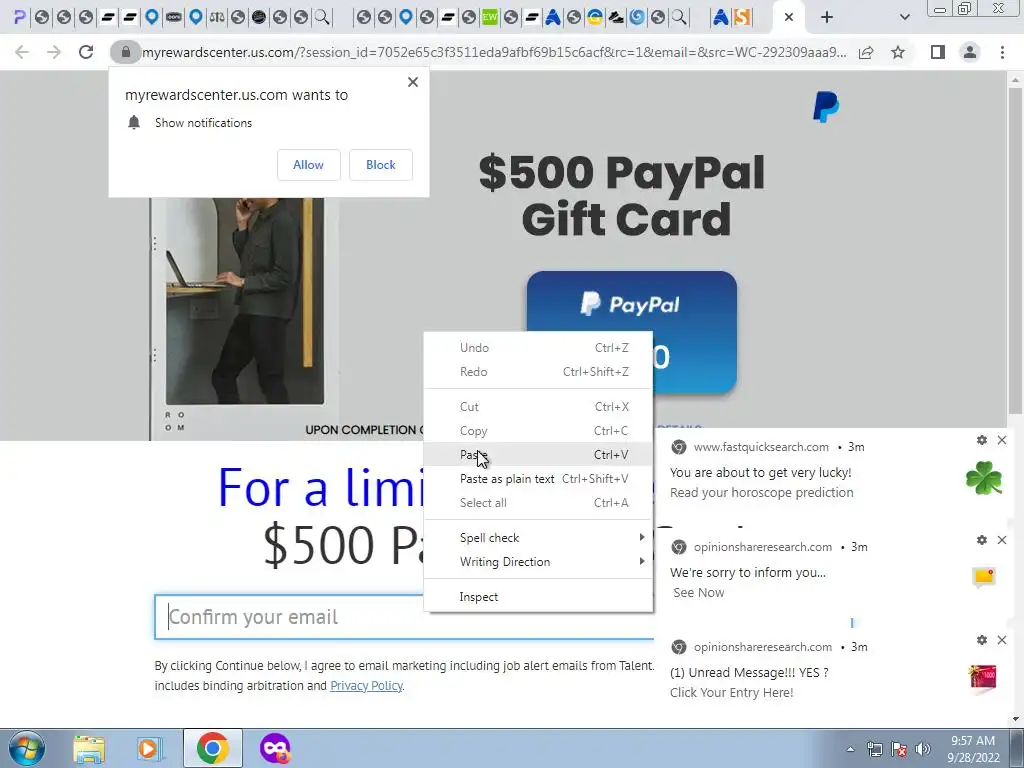The width and height of the screenshot is (1024, 768).
Task: Open the taskbar clock 9:57 AM
Action: [973, 749]
